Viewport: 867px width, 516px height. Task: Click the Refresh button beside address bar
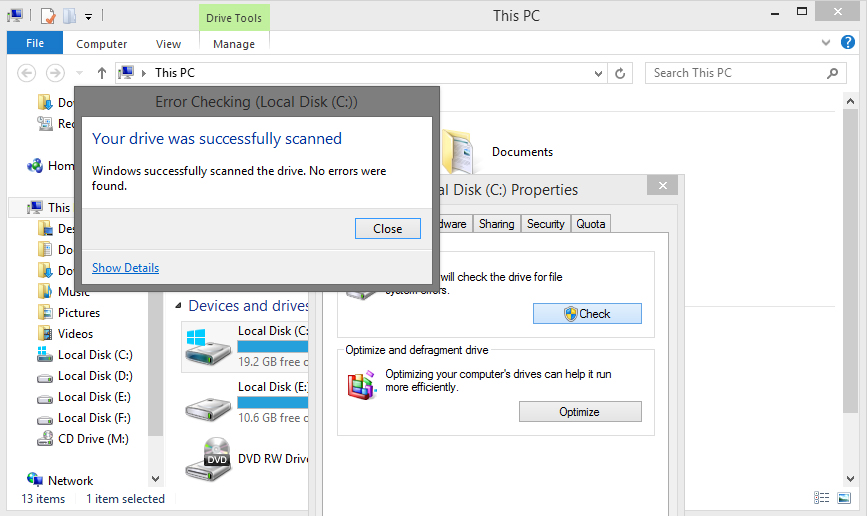click(621, 73)
